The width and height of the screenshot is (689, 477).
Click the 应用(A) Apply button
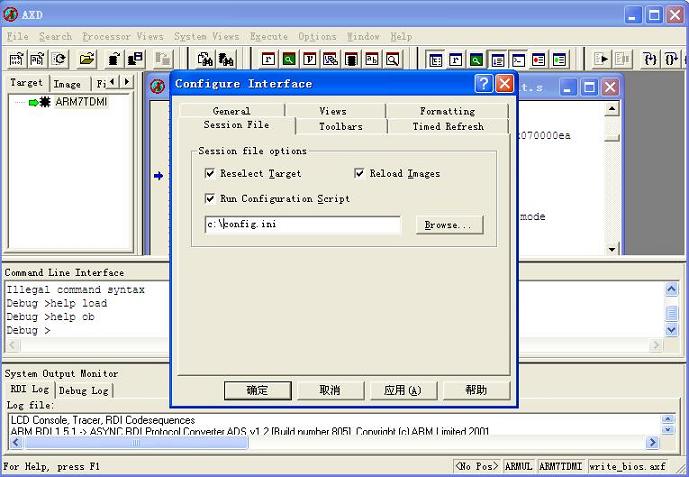pyautogui.click(x=403, y=390)
